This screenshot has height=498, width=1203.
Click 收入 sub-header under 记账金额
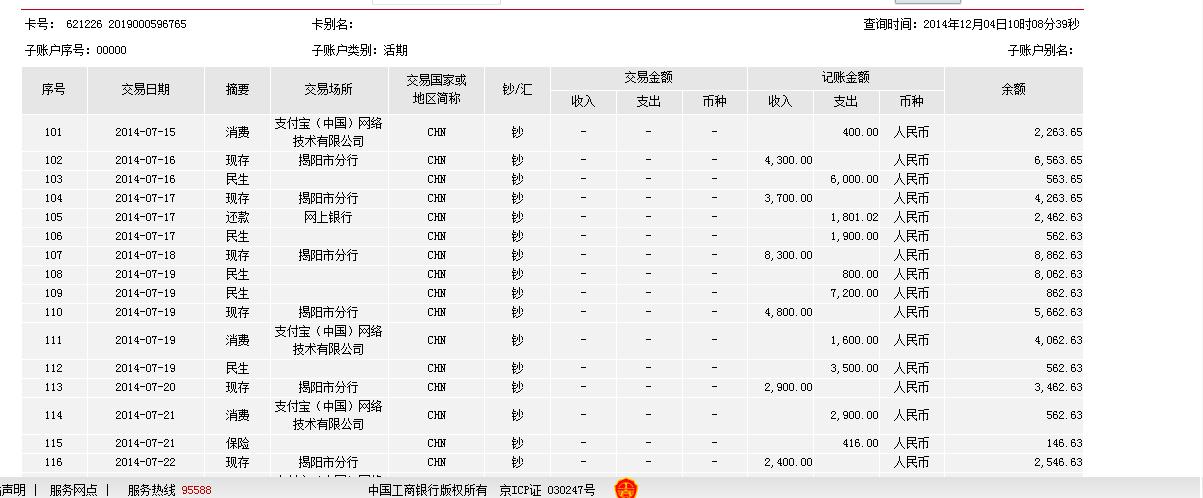[x=780, y=102]
